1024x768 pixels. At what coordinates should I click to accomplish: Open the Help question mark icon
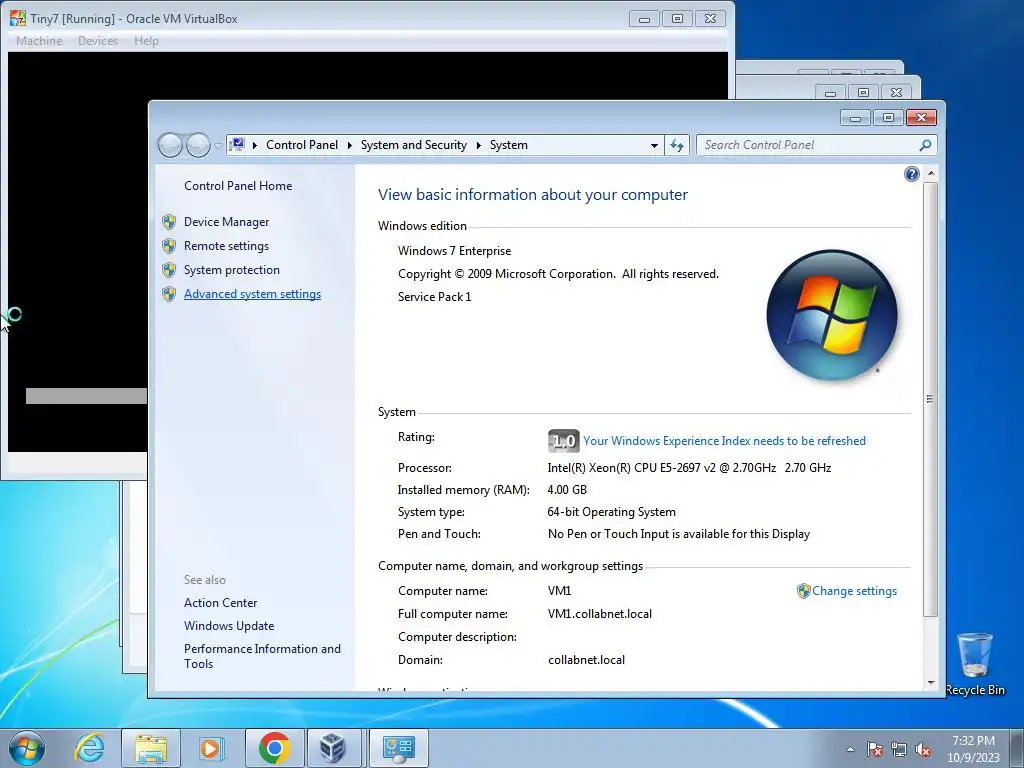click(912, 174)
